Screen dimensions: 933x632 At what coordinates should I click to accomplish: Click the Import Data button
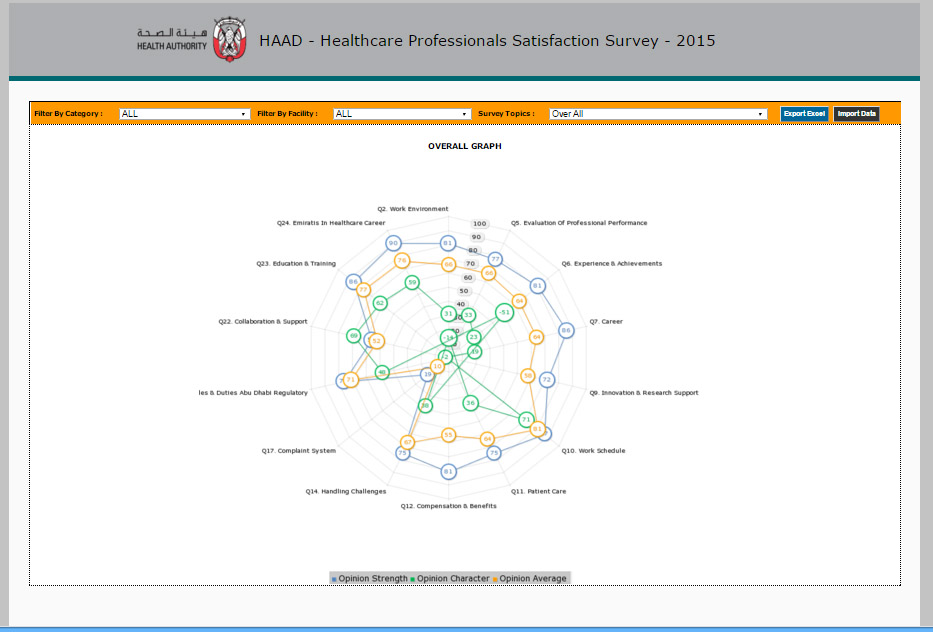point(856,114)
